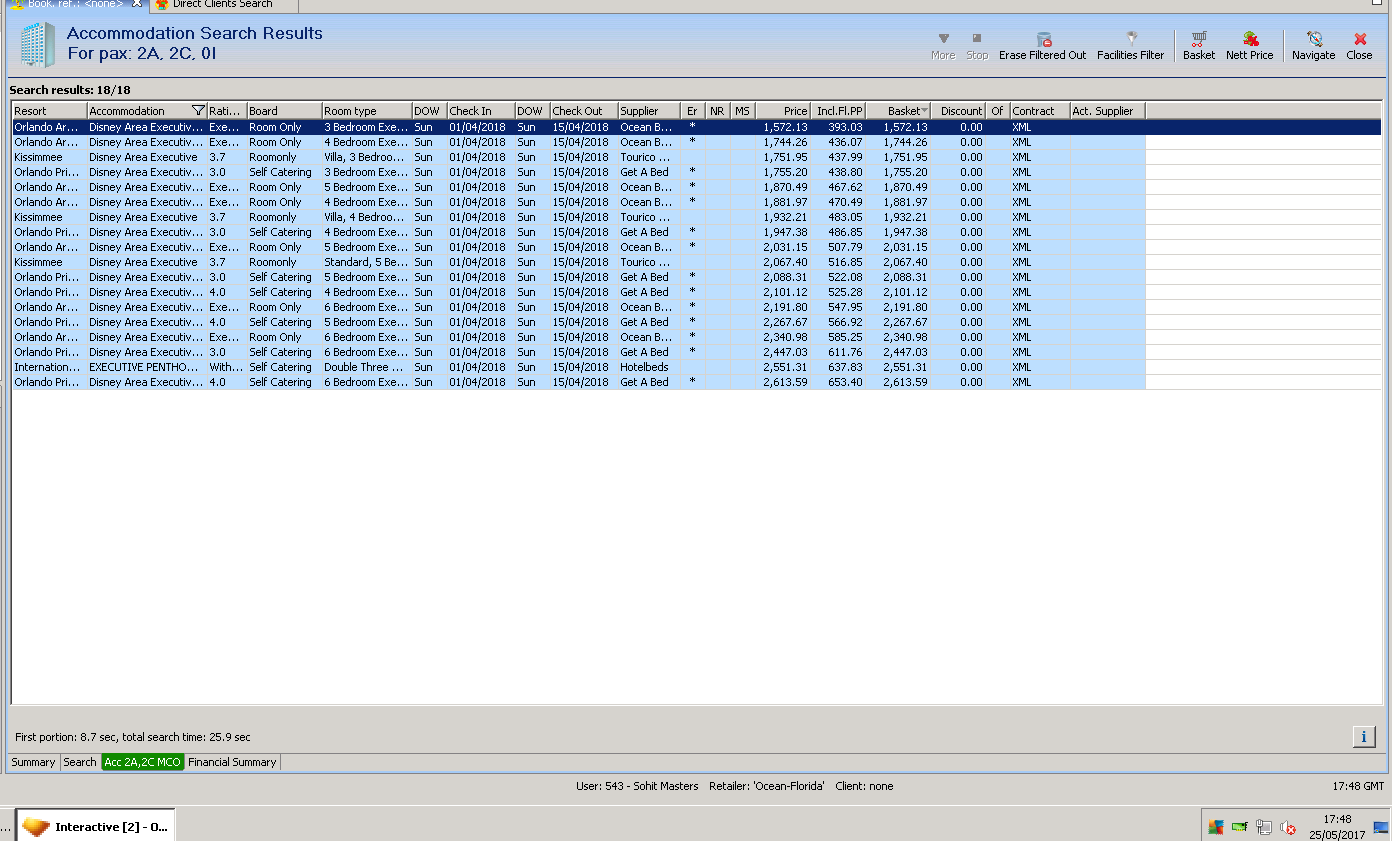Image resolution: width=1392 pixels, height=841 pixels.
Task: Click the 'Standard, 5 Be...' room type cell
Action: (367, 262)
